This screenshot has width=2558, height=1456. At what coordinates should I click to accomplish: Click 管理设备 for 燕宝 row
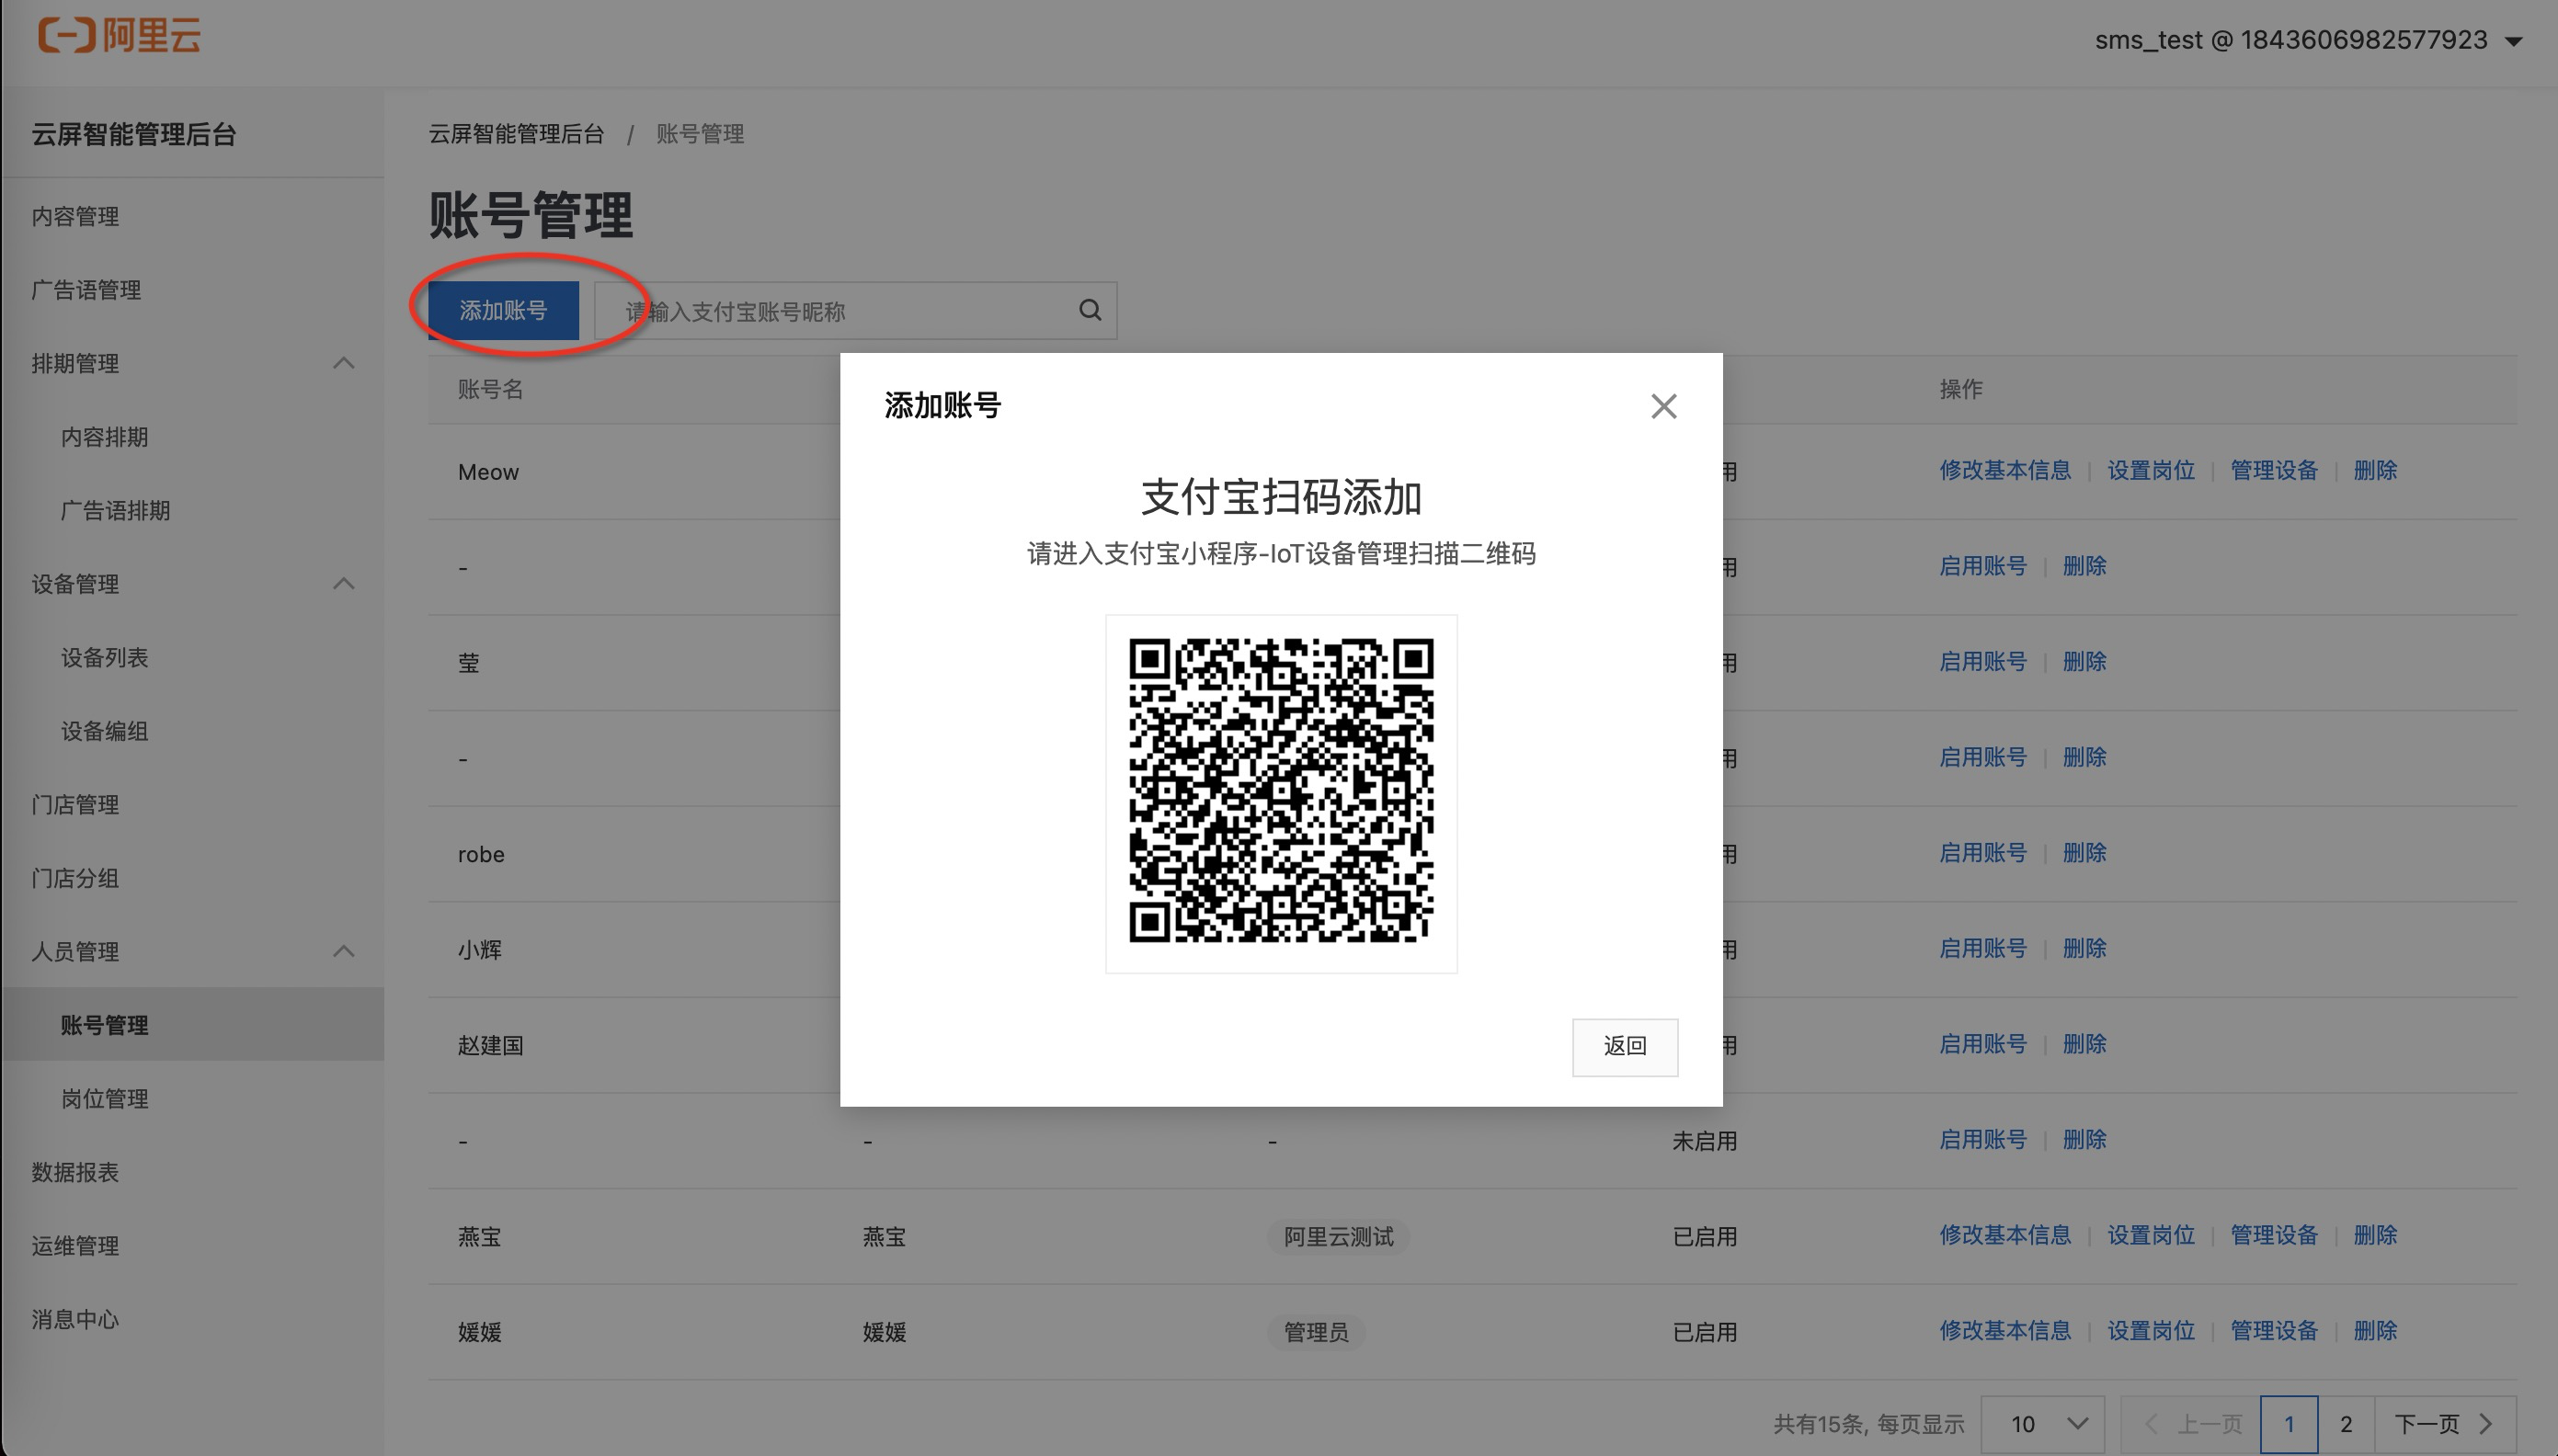pyautogui.click(x=2273, y=1235)
